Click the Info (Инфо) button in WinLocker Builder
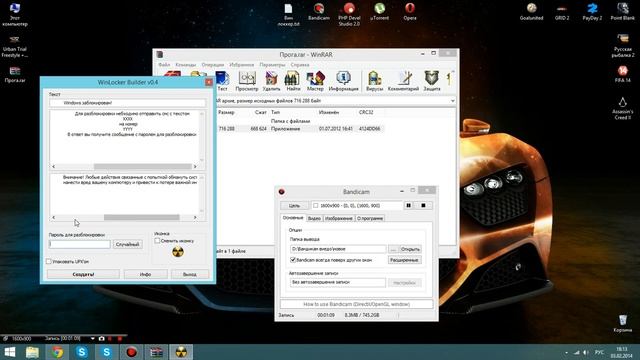 click(145, 274)
